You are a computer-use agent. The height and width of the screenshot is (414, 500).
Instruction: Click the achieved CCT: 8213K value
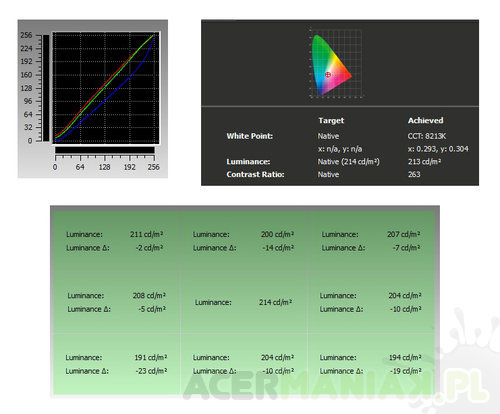coord(427,136)
